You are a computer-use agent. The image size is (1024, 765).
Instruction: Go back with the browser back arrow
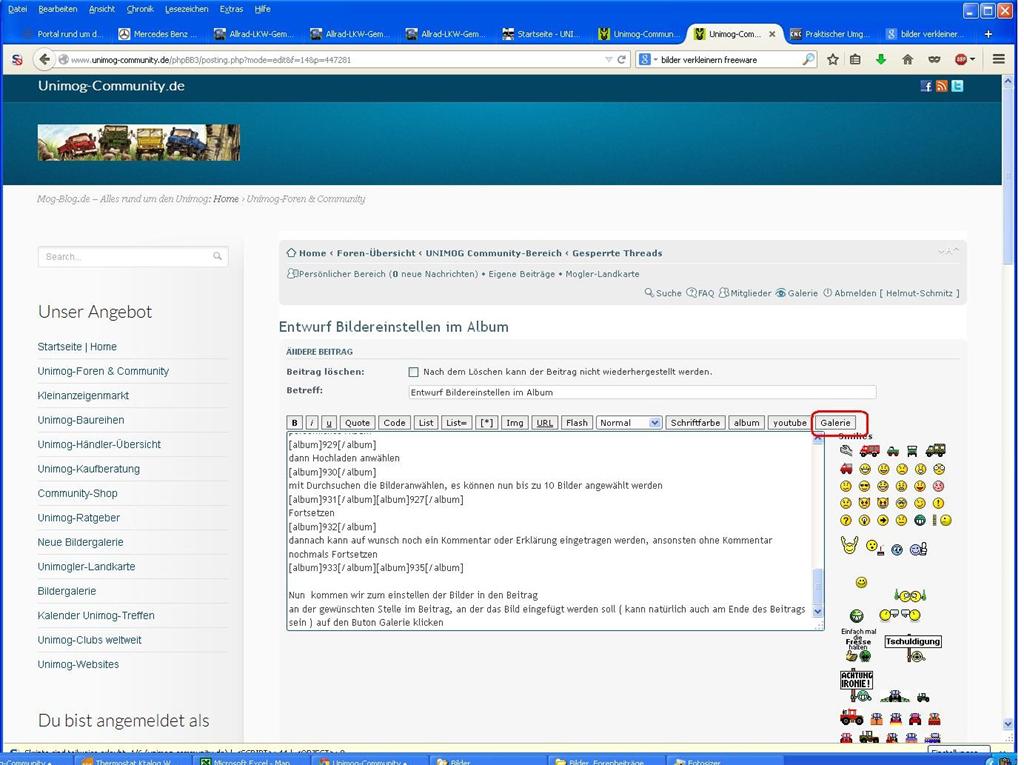(44, 60)
